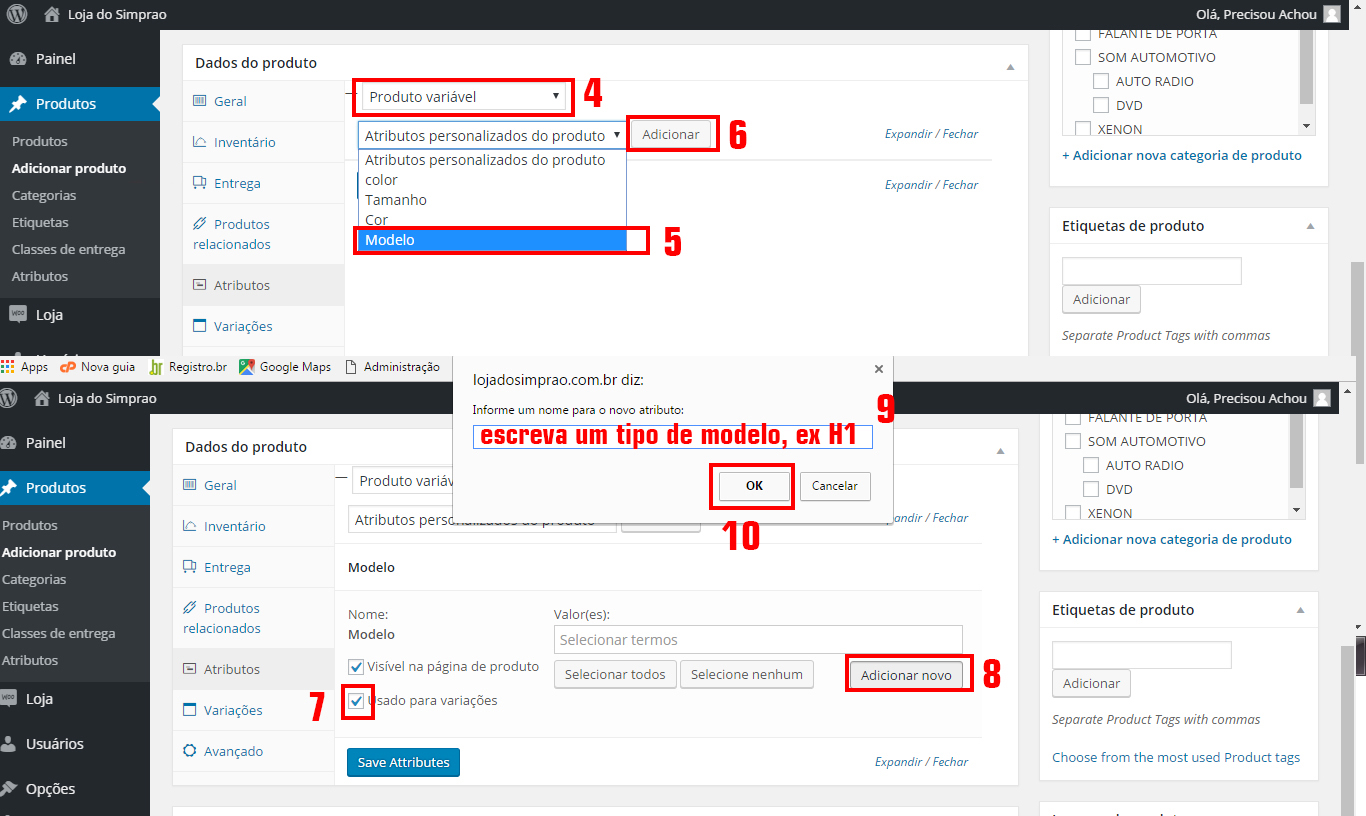Click the Nova guia cPanel bookmark icon
The width and height of the screenshot is (1366, 816).
pyautogui.click(x=68, y=367)
